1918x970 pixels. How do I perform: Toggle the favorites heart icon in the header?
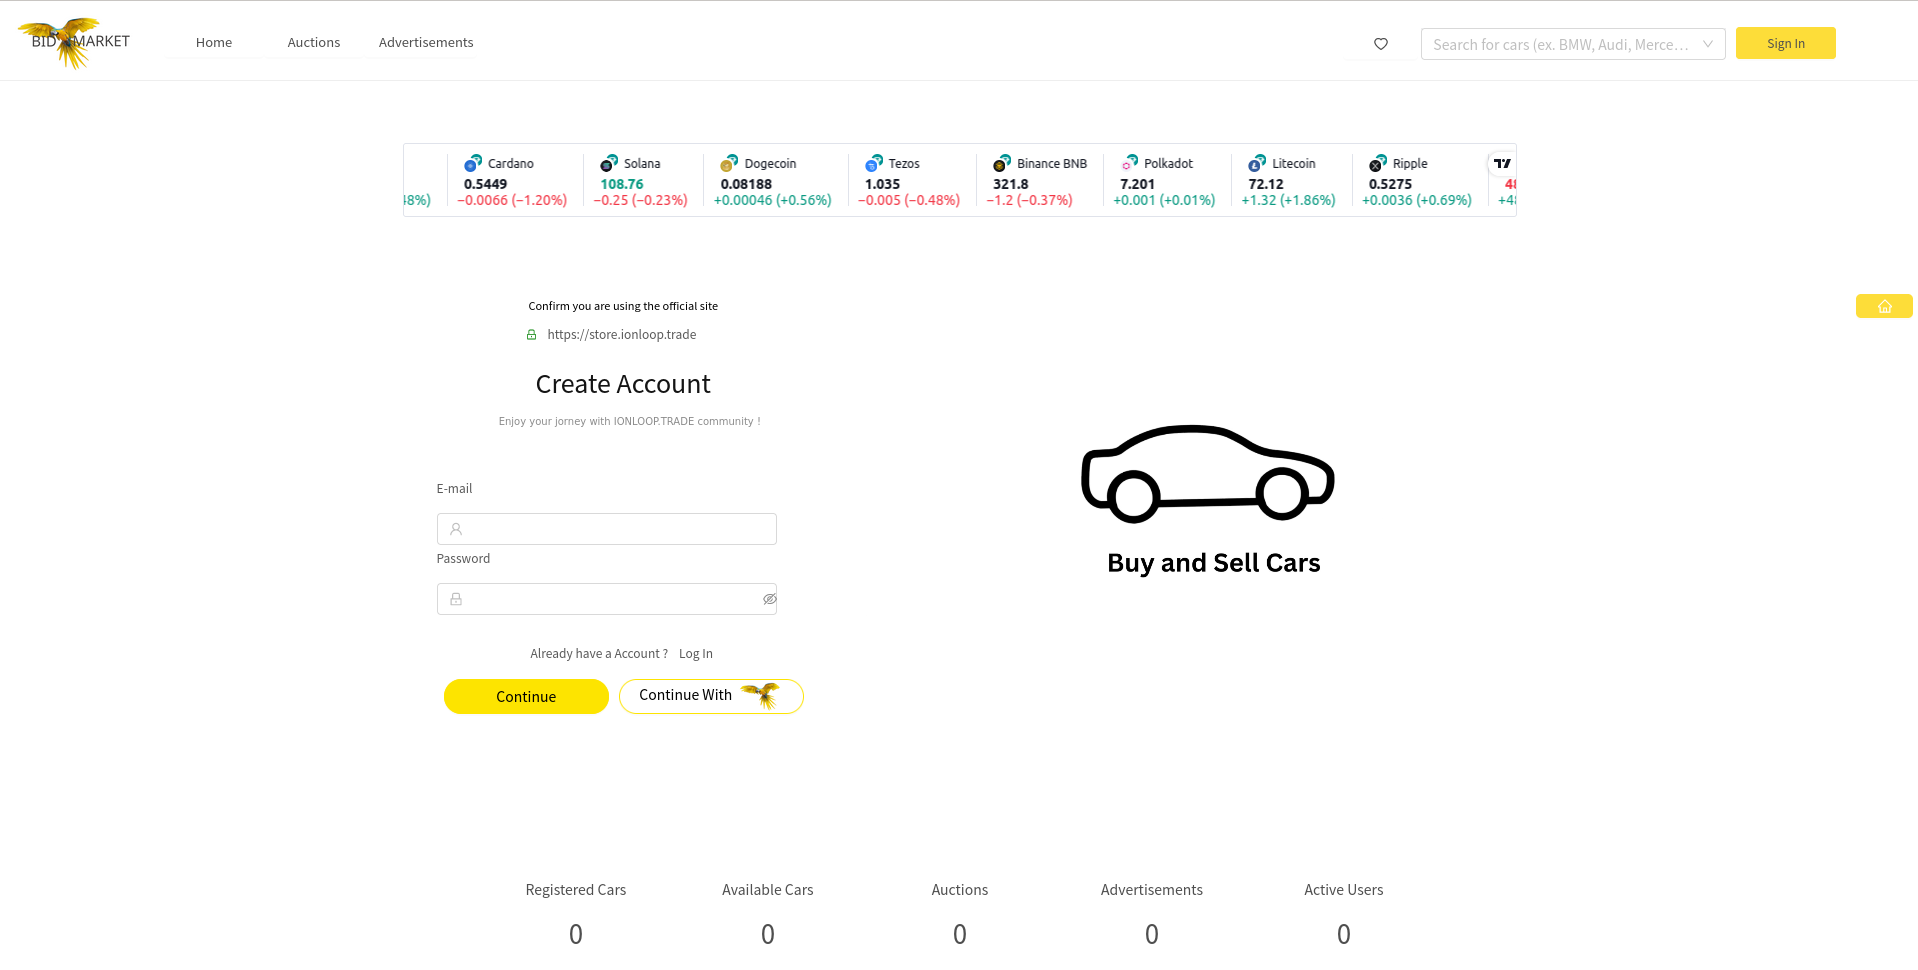click(x=1380, y=44)
